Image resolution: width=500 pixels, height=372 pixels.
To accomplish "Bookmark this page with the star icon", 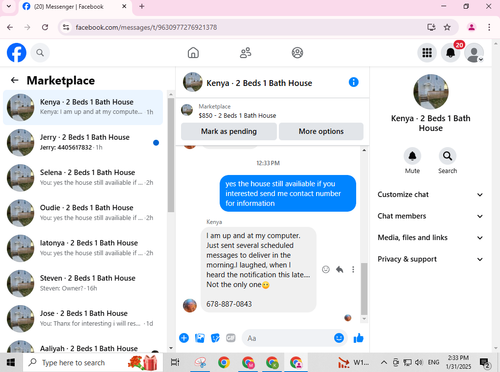I will [447, 27].
